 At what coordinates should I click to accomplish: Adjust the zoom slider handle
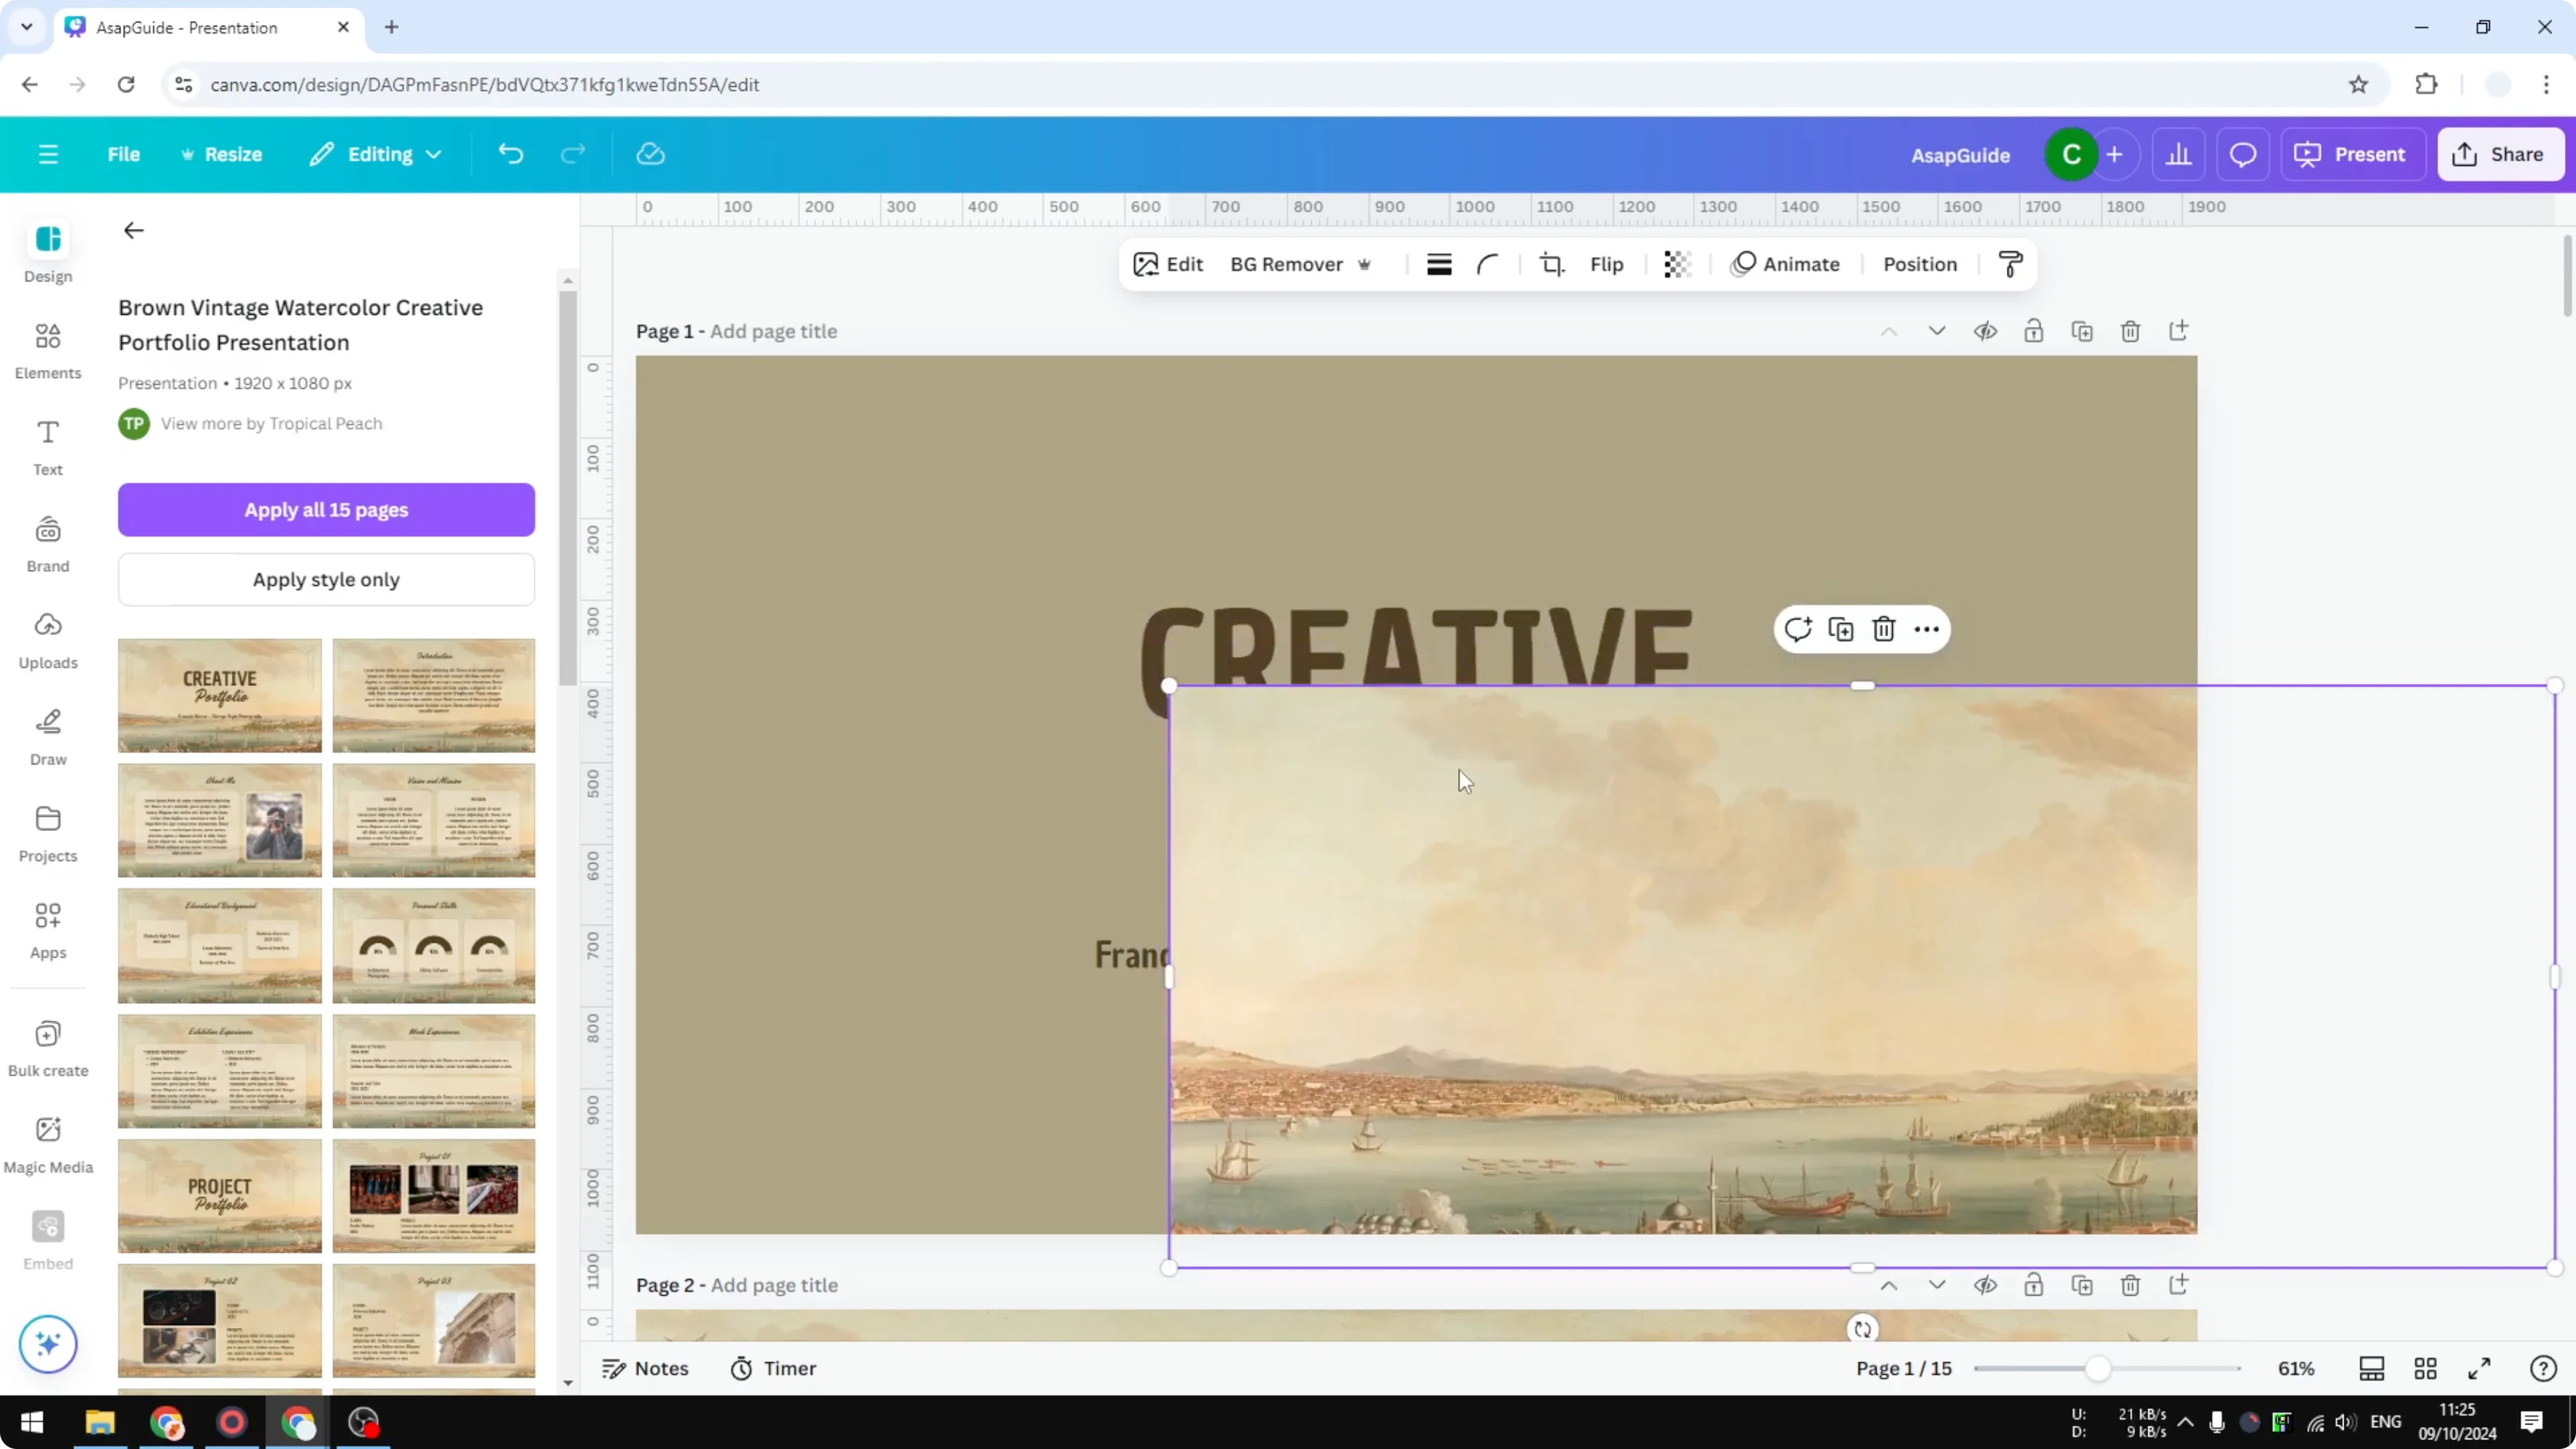[2098, 1368]
